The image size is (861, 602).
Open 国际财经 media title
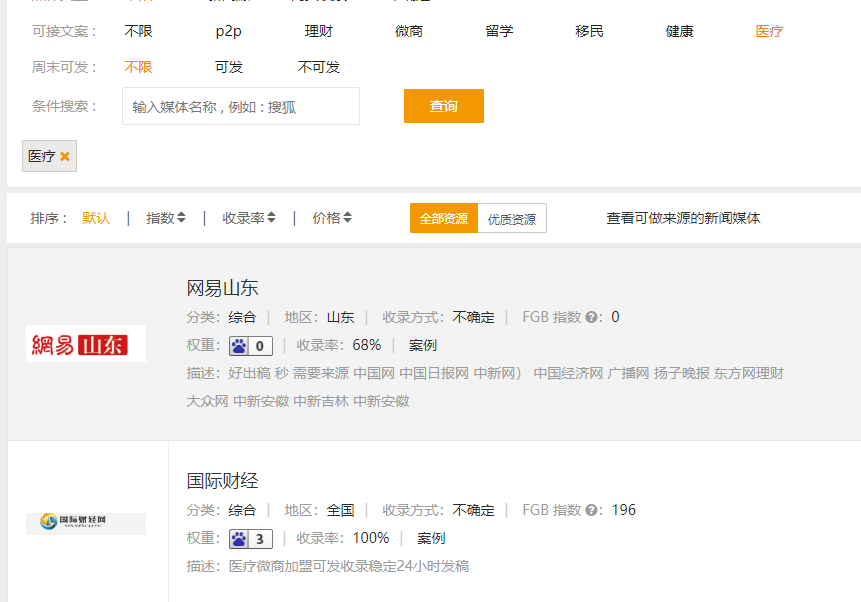tap(222, 481)
